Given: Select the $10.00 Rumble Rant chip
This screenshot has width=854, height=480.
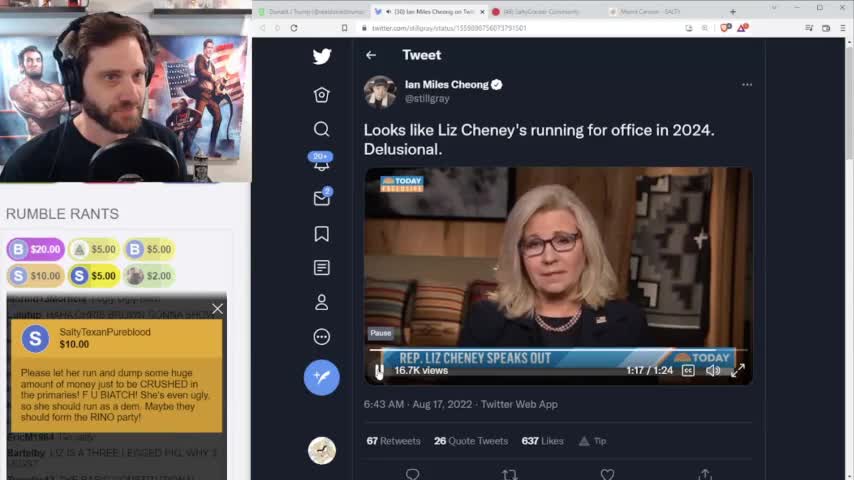Looking at the screenshot, I should 35,276.
